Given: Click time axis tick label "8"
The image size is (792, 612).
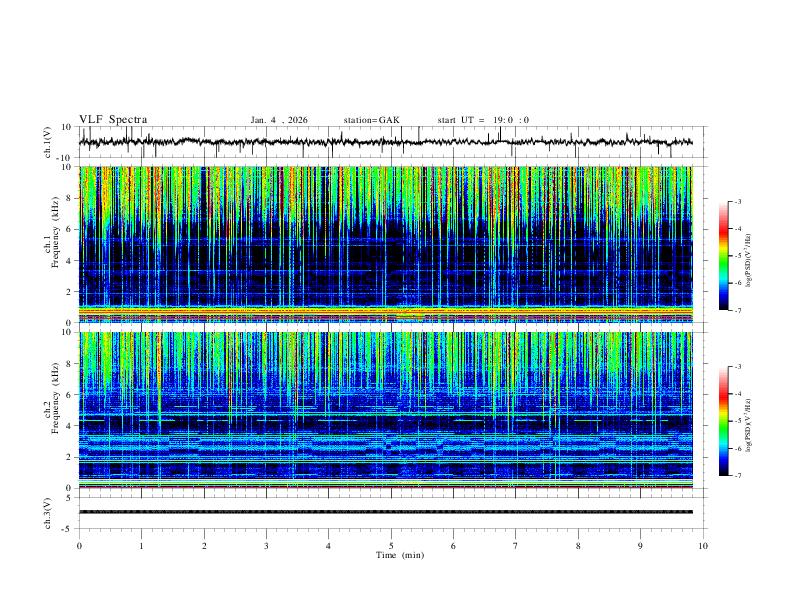Looking at the screenshot, I should tap(578, 546).
